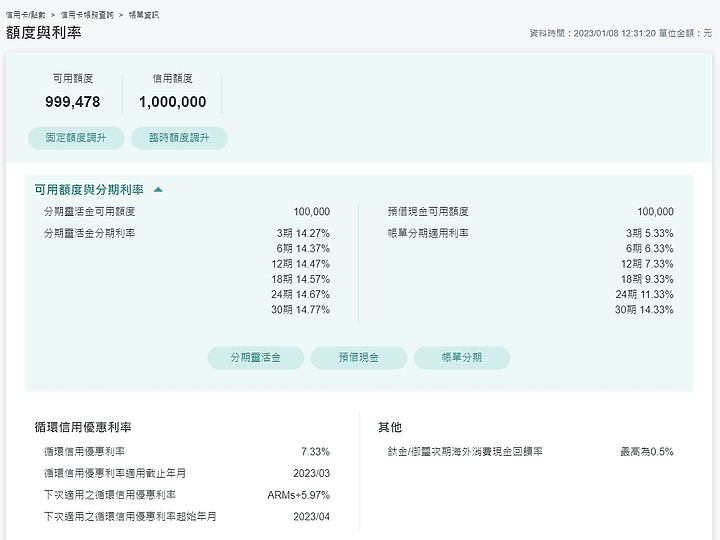Viewport: 720px width, 540px height.
Task: Select the ARMs+5.97% value
Action: (298, 495)
